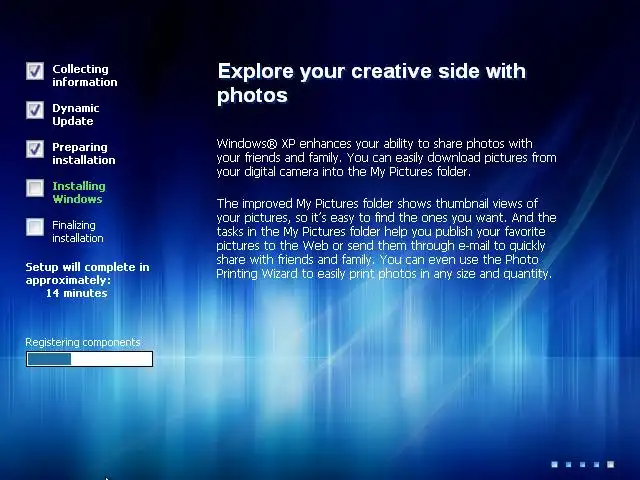Click the 'Dynamic Update' step label
Image resolution: width=640 pixels, height=480 pixels.
point(76,115)
